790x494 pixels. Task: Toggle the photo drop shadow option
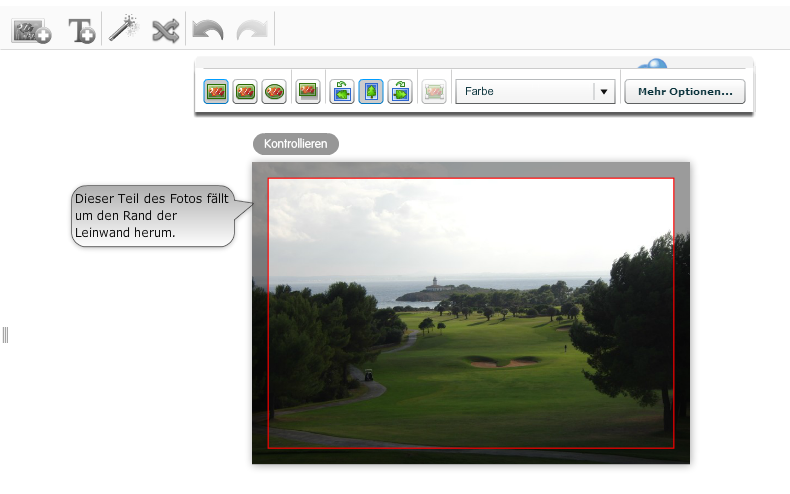point(307,92)
